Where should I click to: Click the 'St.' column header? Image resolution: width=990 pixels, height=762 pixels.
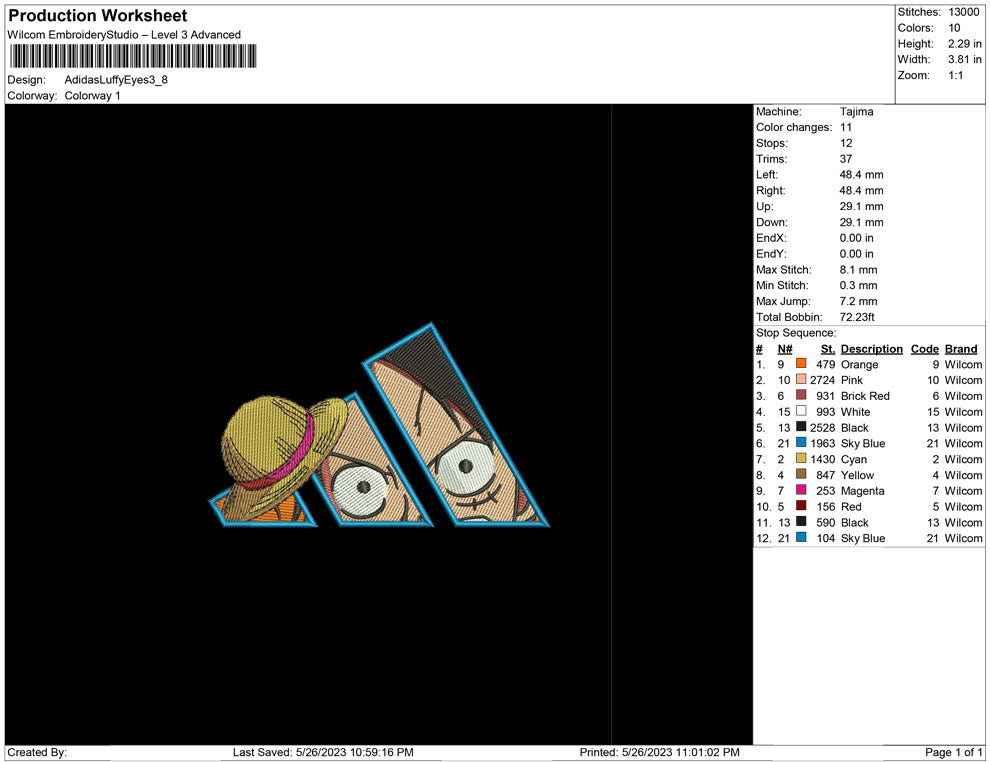(x=828, y=349)
